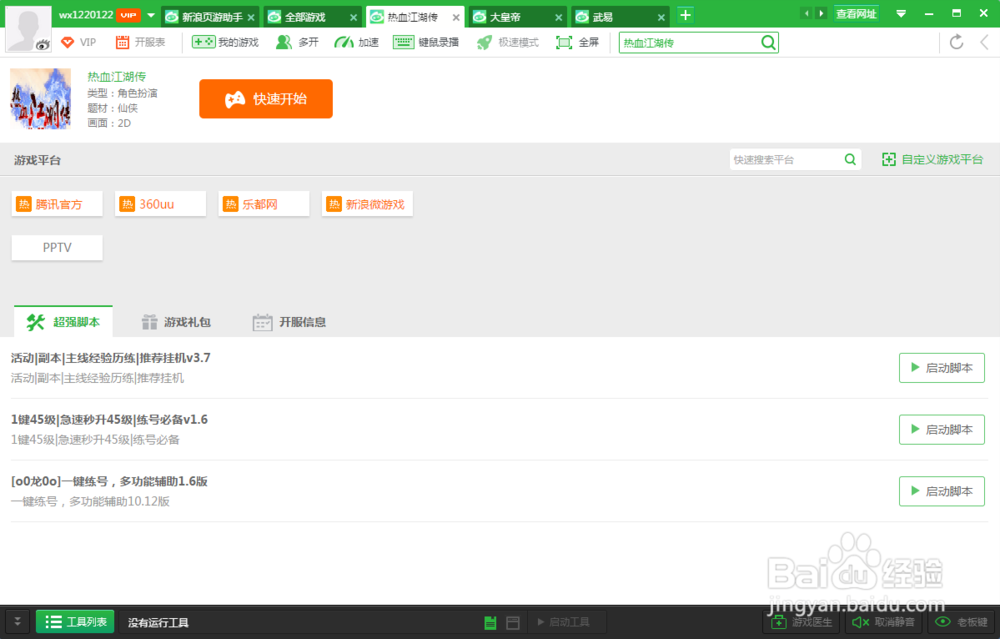The width and height of the screenshot is (1000, 639).
Task: Click script title [o0龙0o]一键练号，多功能辅助1.6版
Action: (109, 481)
